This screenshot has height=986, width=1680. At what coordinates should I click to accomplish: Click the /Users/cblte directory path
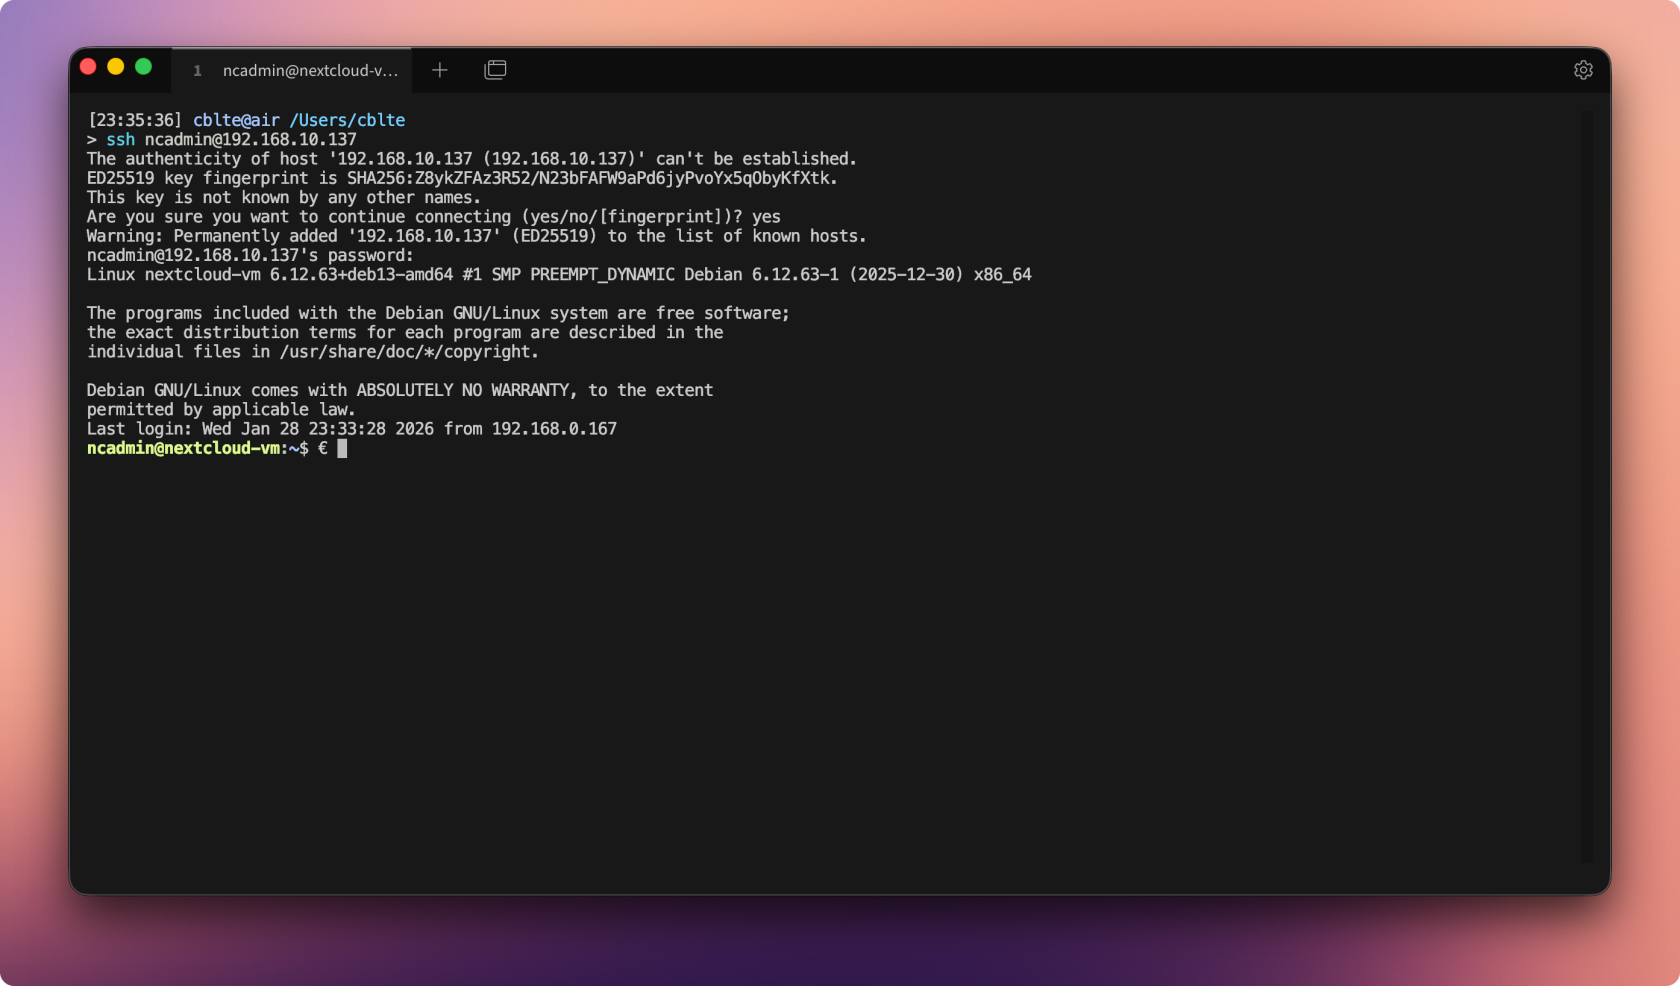pyautogui.click(x=347, y=120)
